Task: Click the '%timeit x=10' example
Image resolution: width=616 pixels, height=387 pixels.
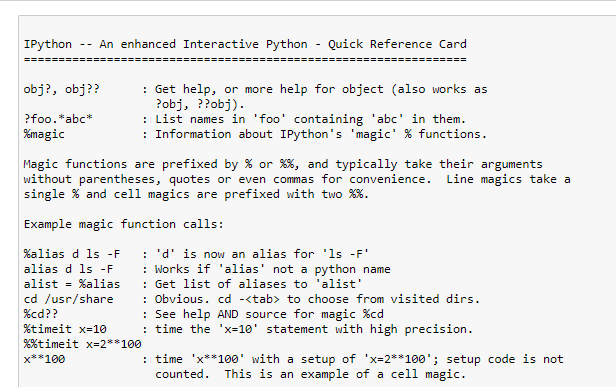Action: click(x=65, y=329)
